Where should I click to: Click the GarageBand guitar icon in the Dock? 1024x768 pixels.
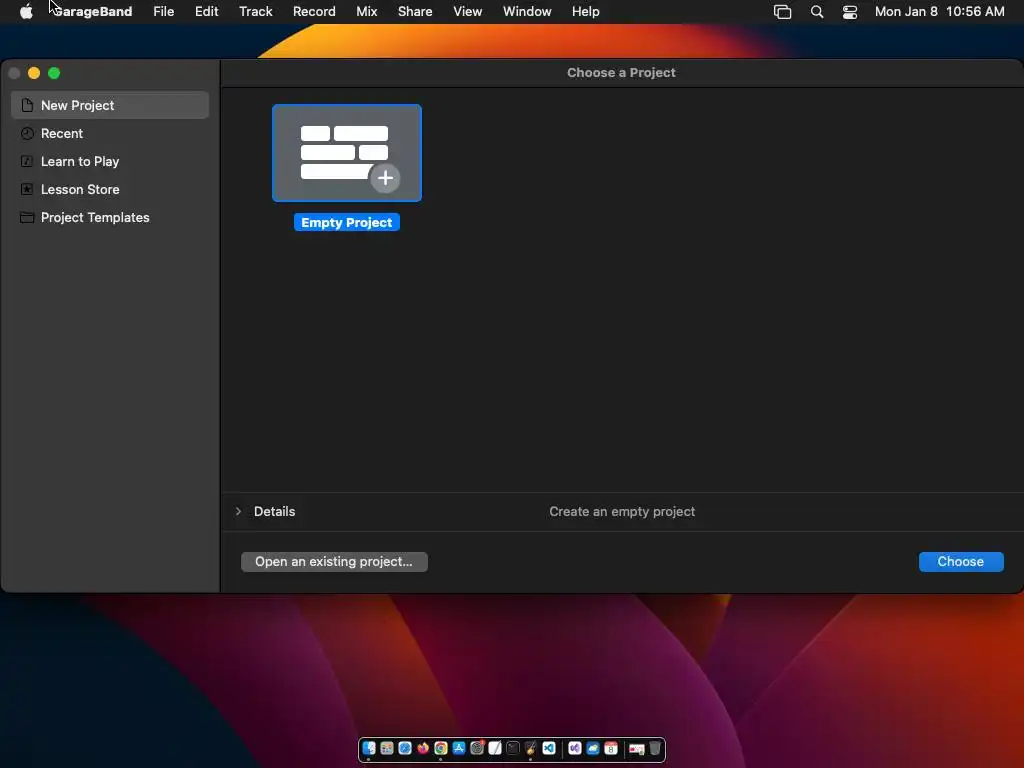(531, 748)
